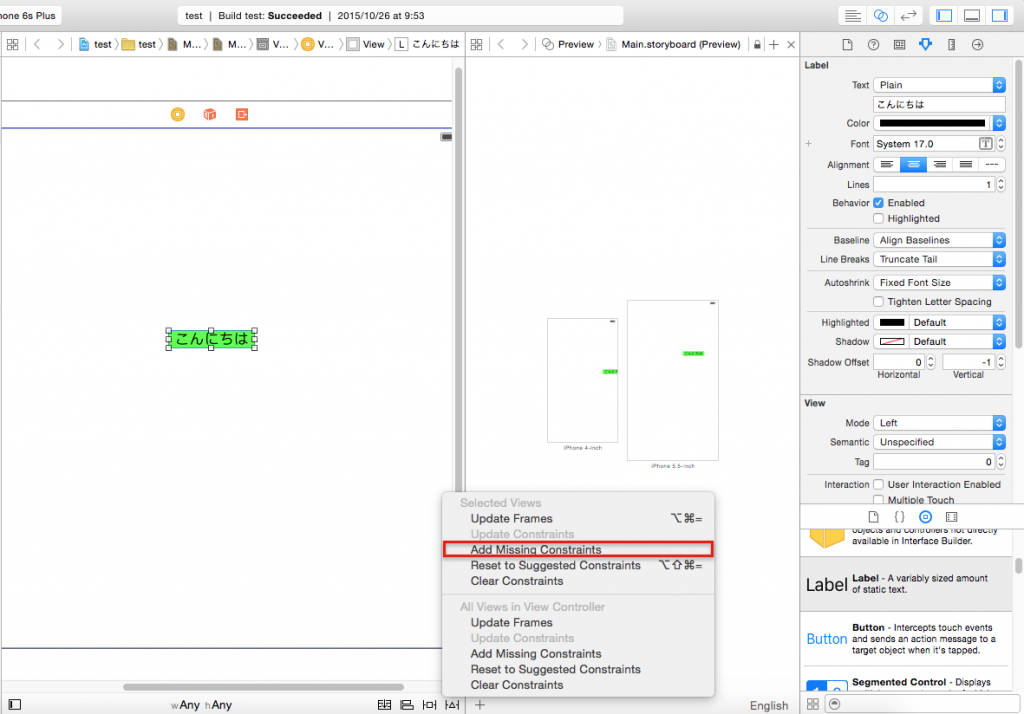
Task: Enable the Highlighted checkbox
Action: pyautogui.click(x=879, y=219)
